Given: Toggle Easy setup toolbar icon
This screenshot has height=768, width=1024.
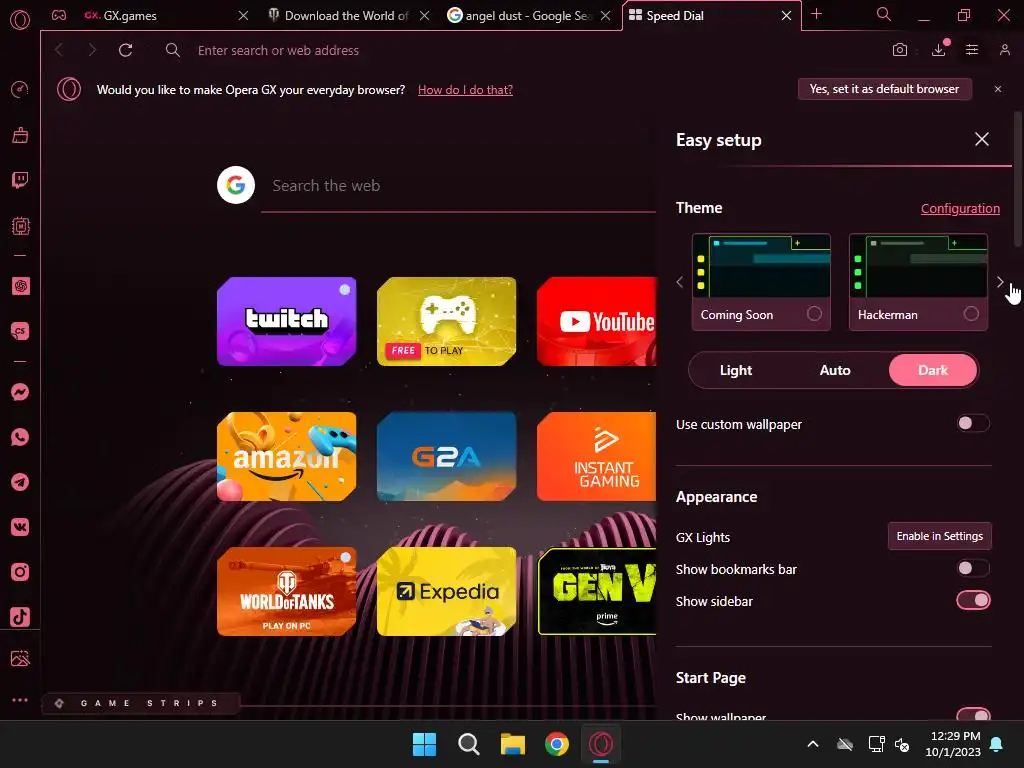Looking at the screenshot, I should pos(972,50).
